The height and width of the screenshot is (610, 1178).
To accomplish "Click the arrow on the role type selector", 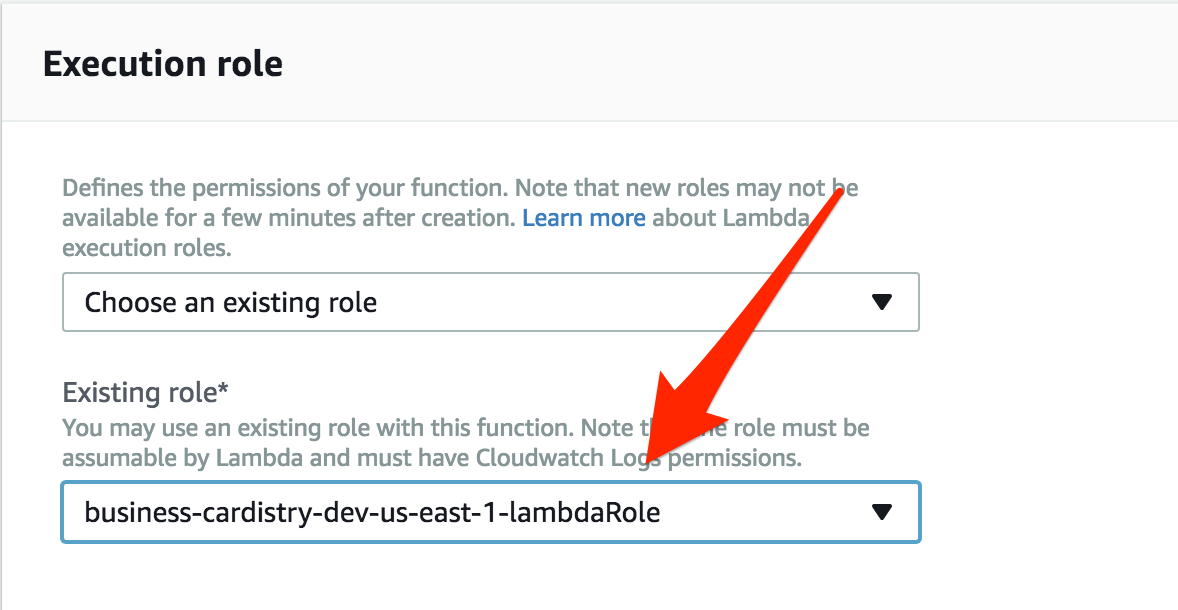I will (x=881, y=302).
